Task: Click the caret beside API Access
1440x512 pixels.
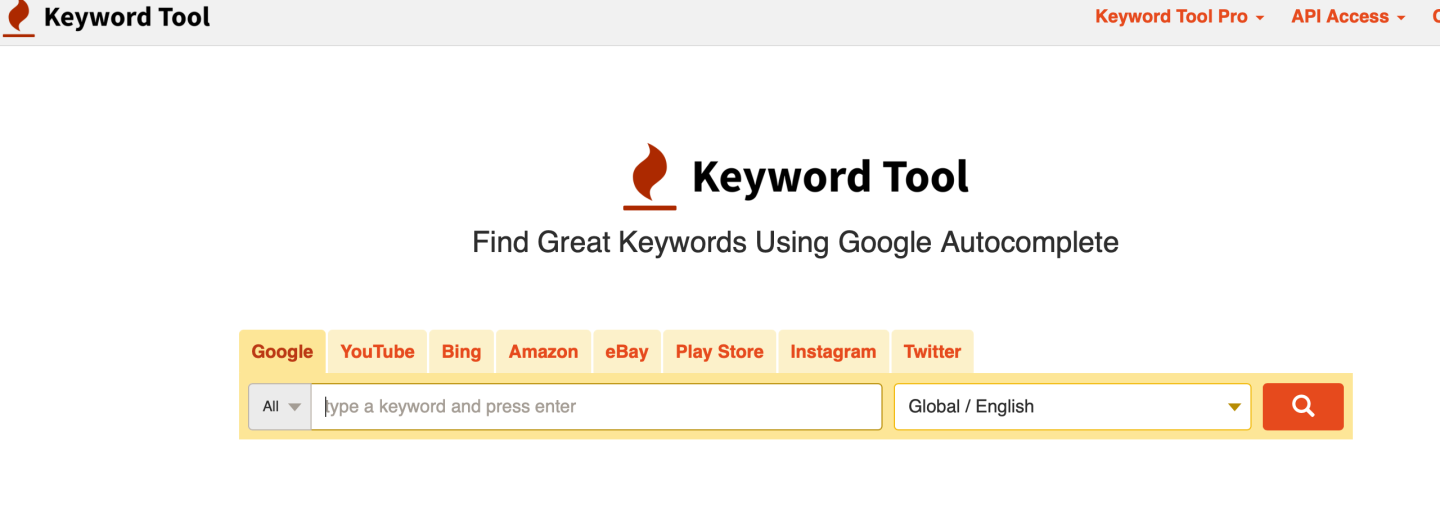Action: [1401, 18]
